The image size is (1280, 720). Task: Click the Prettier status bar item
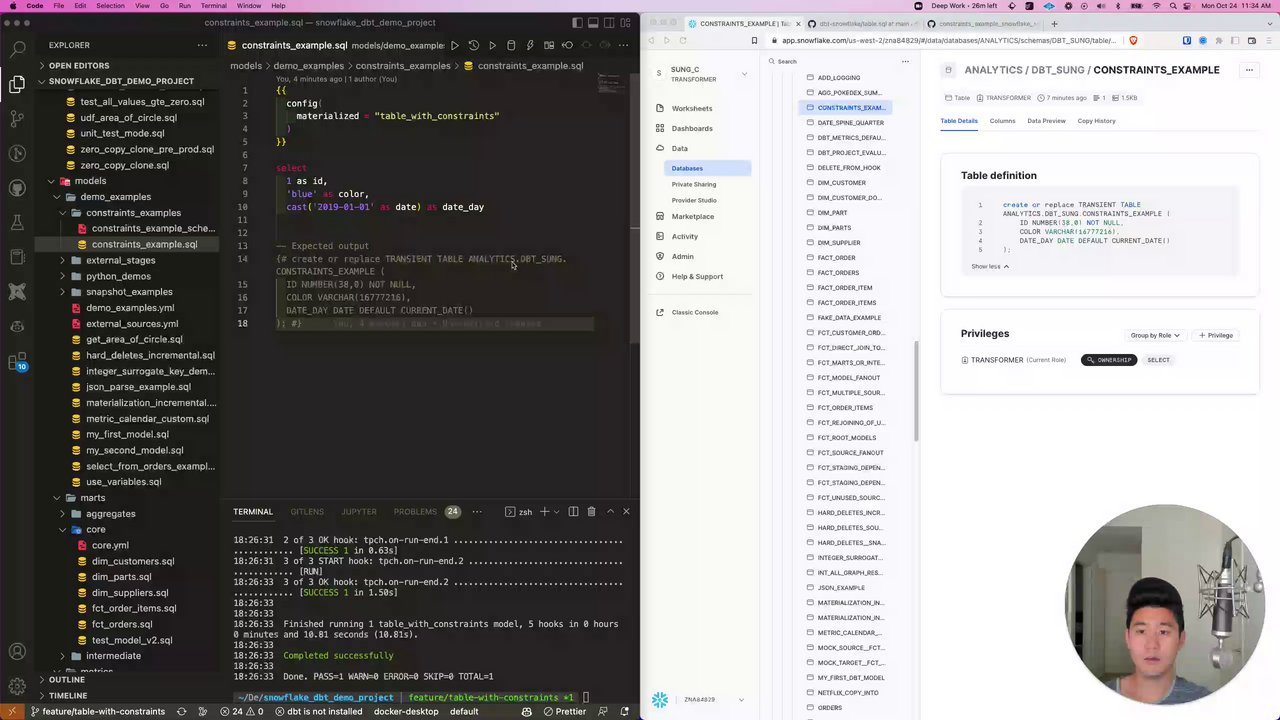pos(564,712)
